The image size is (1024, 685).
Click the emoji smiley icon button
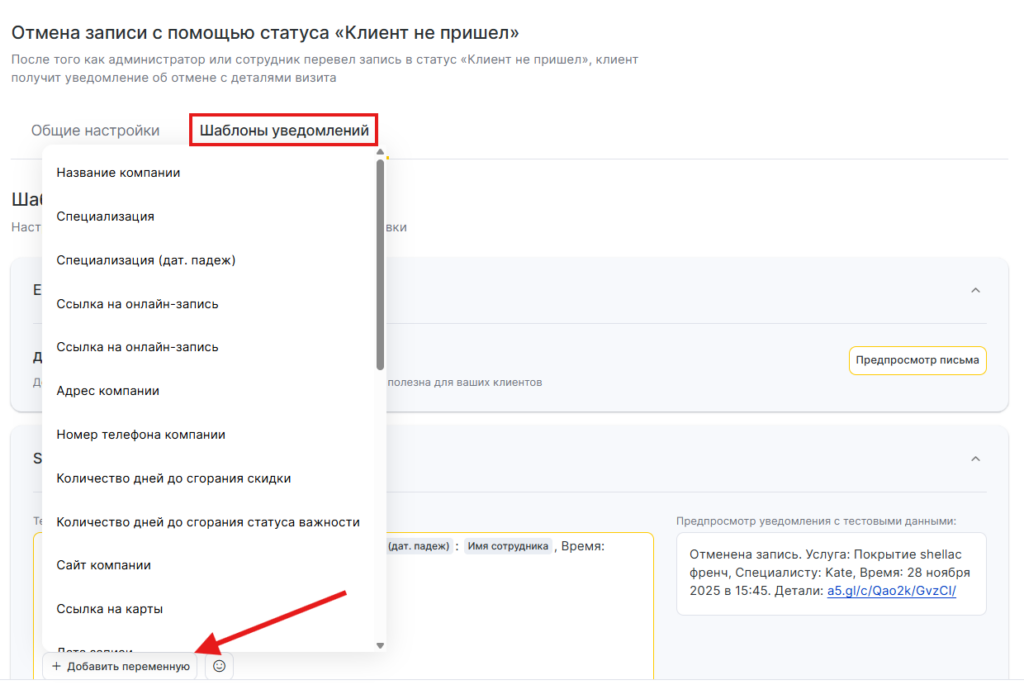tap(219, 666)
